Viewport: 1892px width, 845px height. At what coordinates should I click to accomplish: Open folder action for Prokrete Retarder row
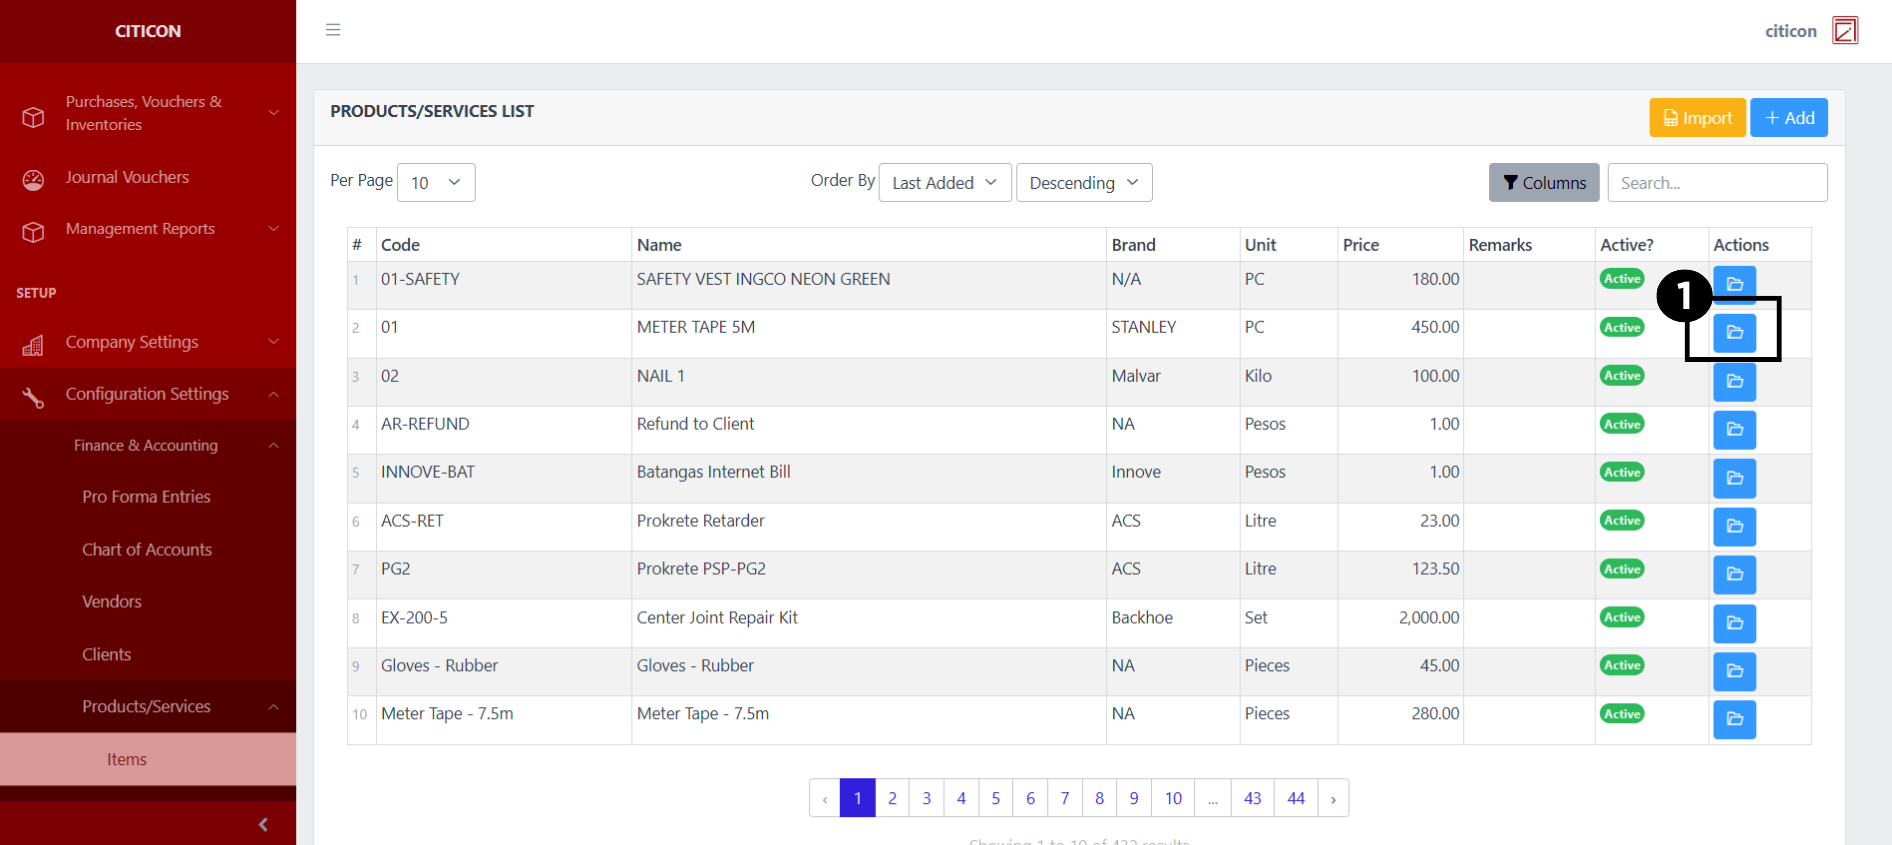1734,526
